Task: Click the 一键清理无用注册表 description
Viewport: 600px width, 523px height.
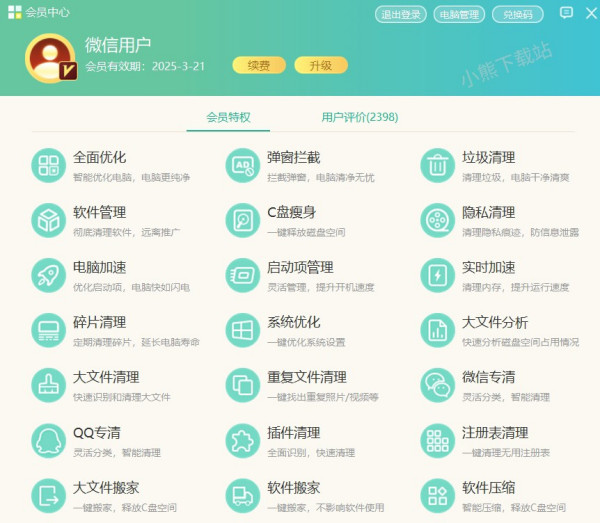Action: (506, 453)
